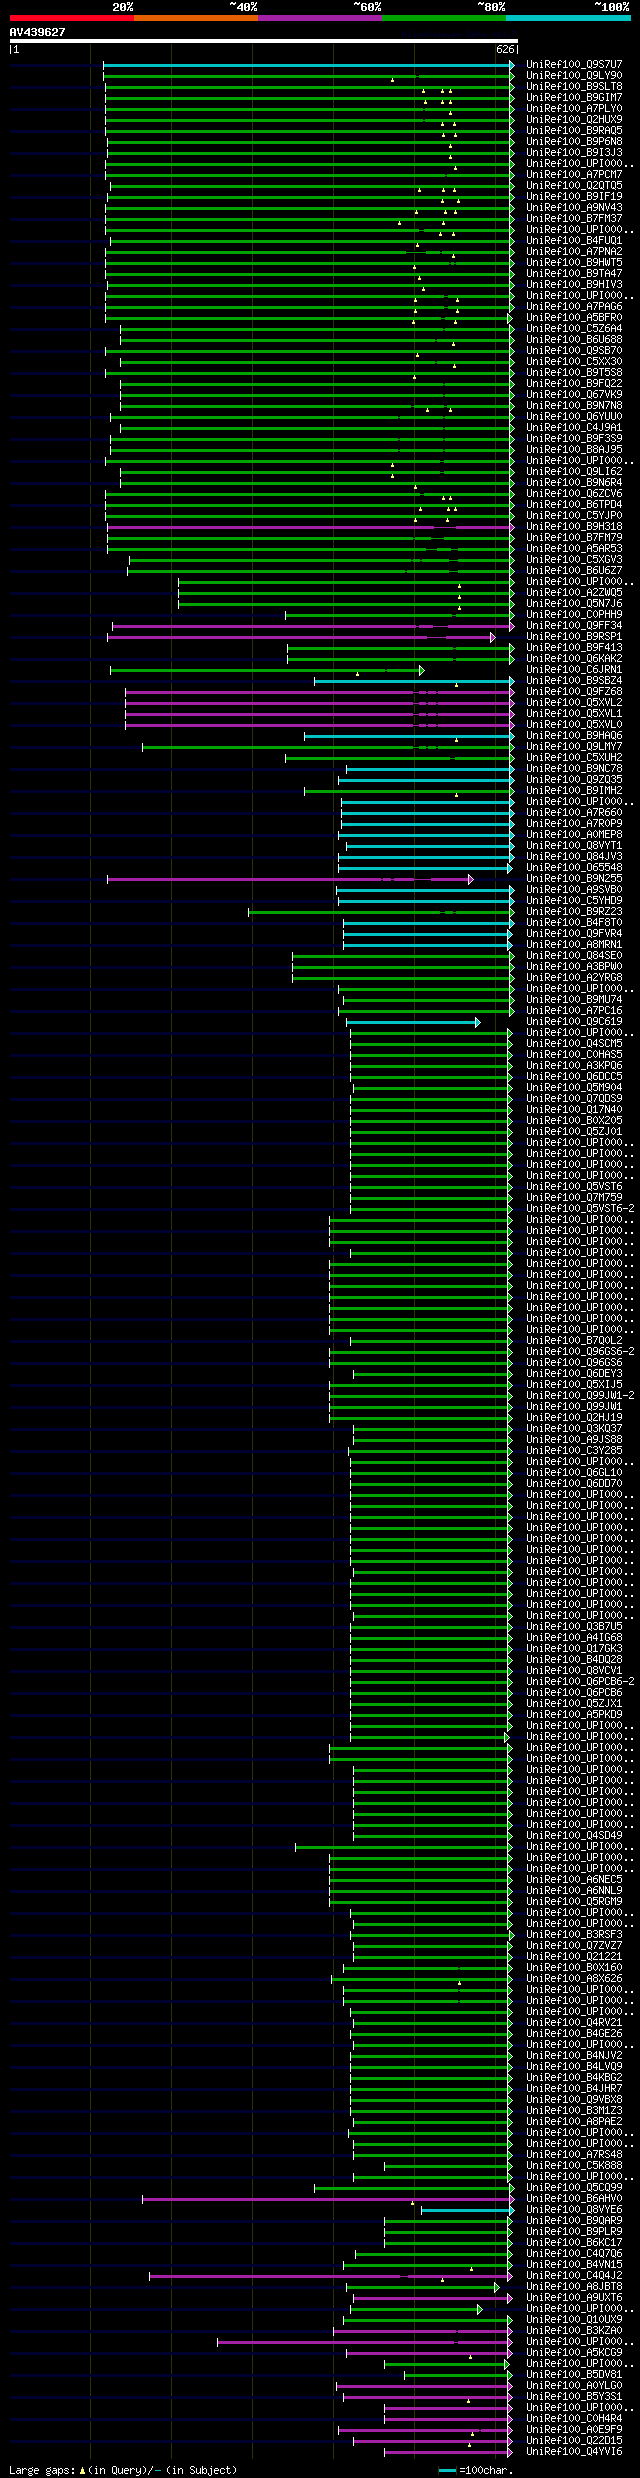Select label UniRef100_C5YHD9

pos(574,901)
